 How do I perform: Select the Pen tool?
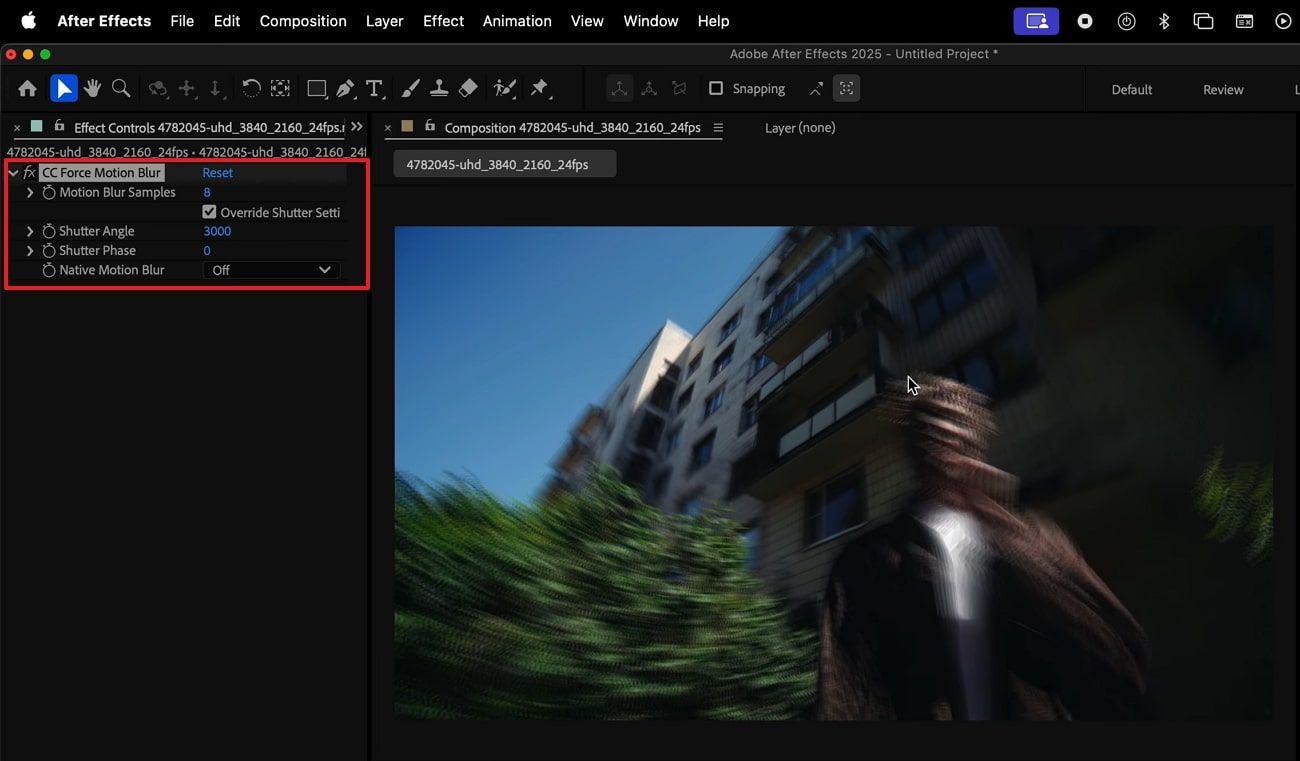[x=346, y=88]
